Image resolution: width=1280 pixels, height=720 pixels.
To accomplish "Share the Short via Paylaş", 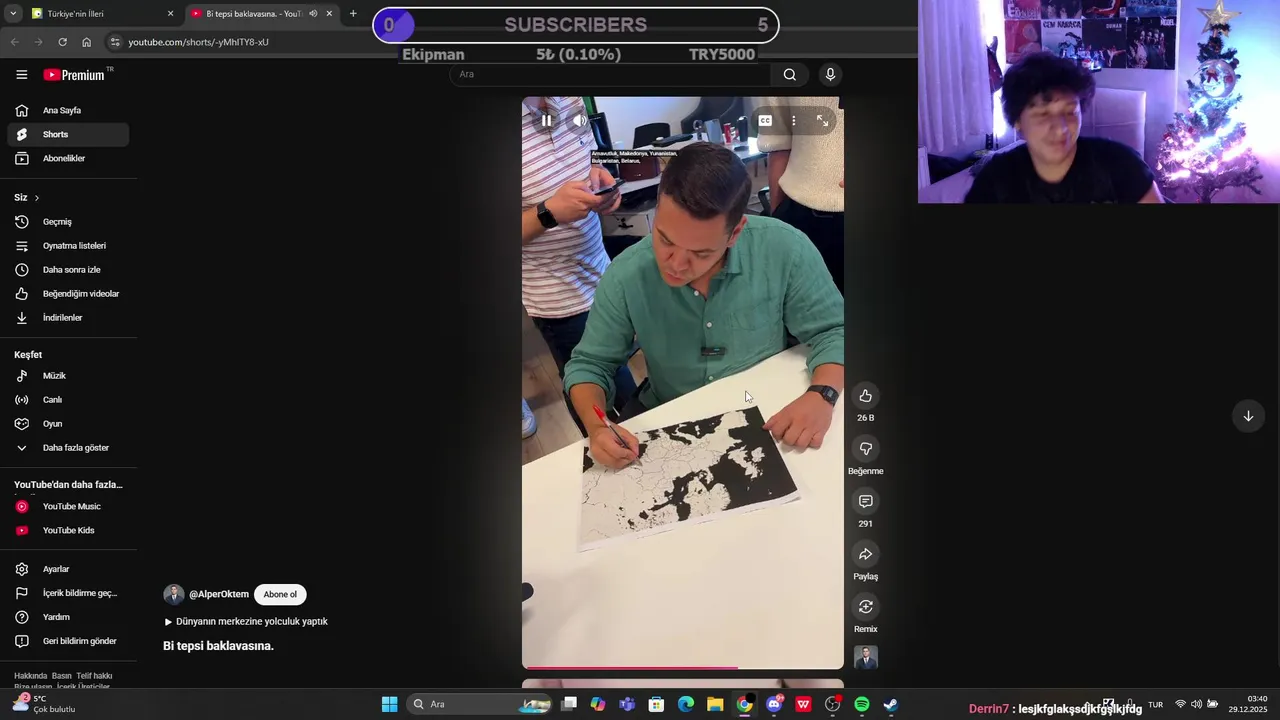I will pos(866,554).
